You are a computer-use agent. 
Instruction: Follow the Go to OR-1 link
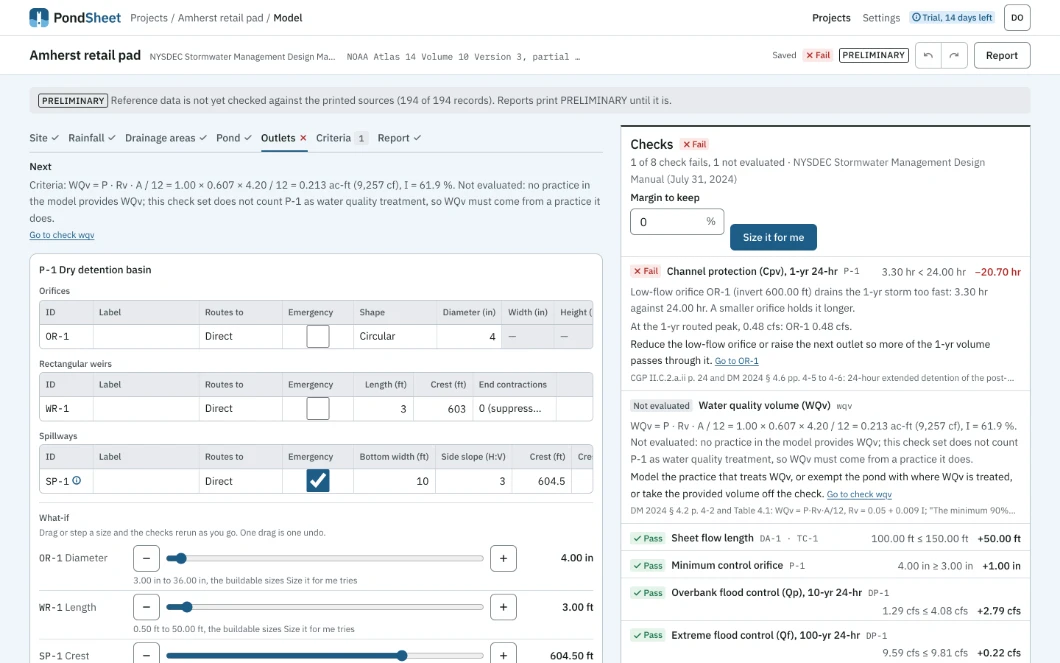[x=736, y=361]
